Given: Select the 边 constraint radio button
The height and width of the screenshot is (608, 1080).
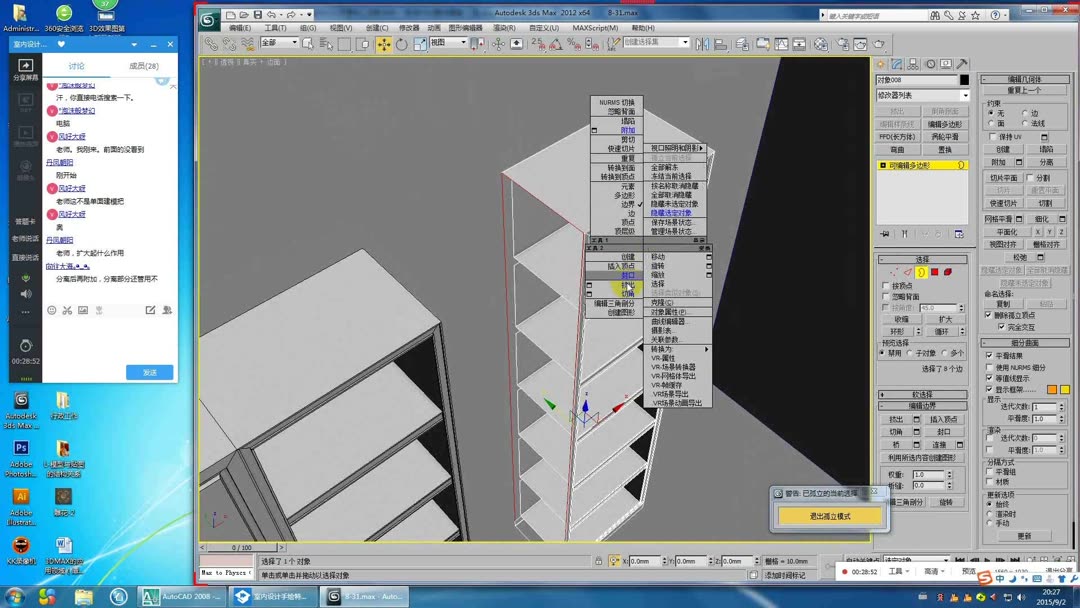Looking at the screenshot, I should pos(1025,113).
